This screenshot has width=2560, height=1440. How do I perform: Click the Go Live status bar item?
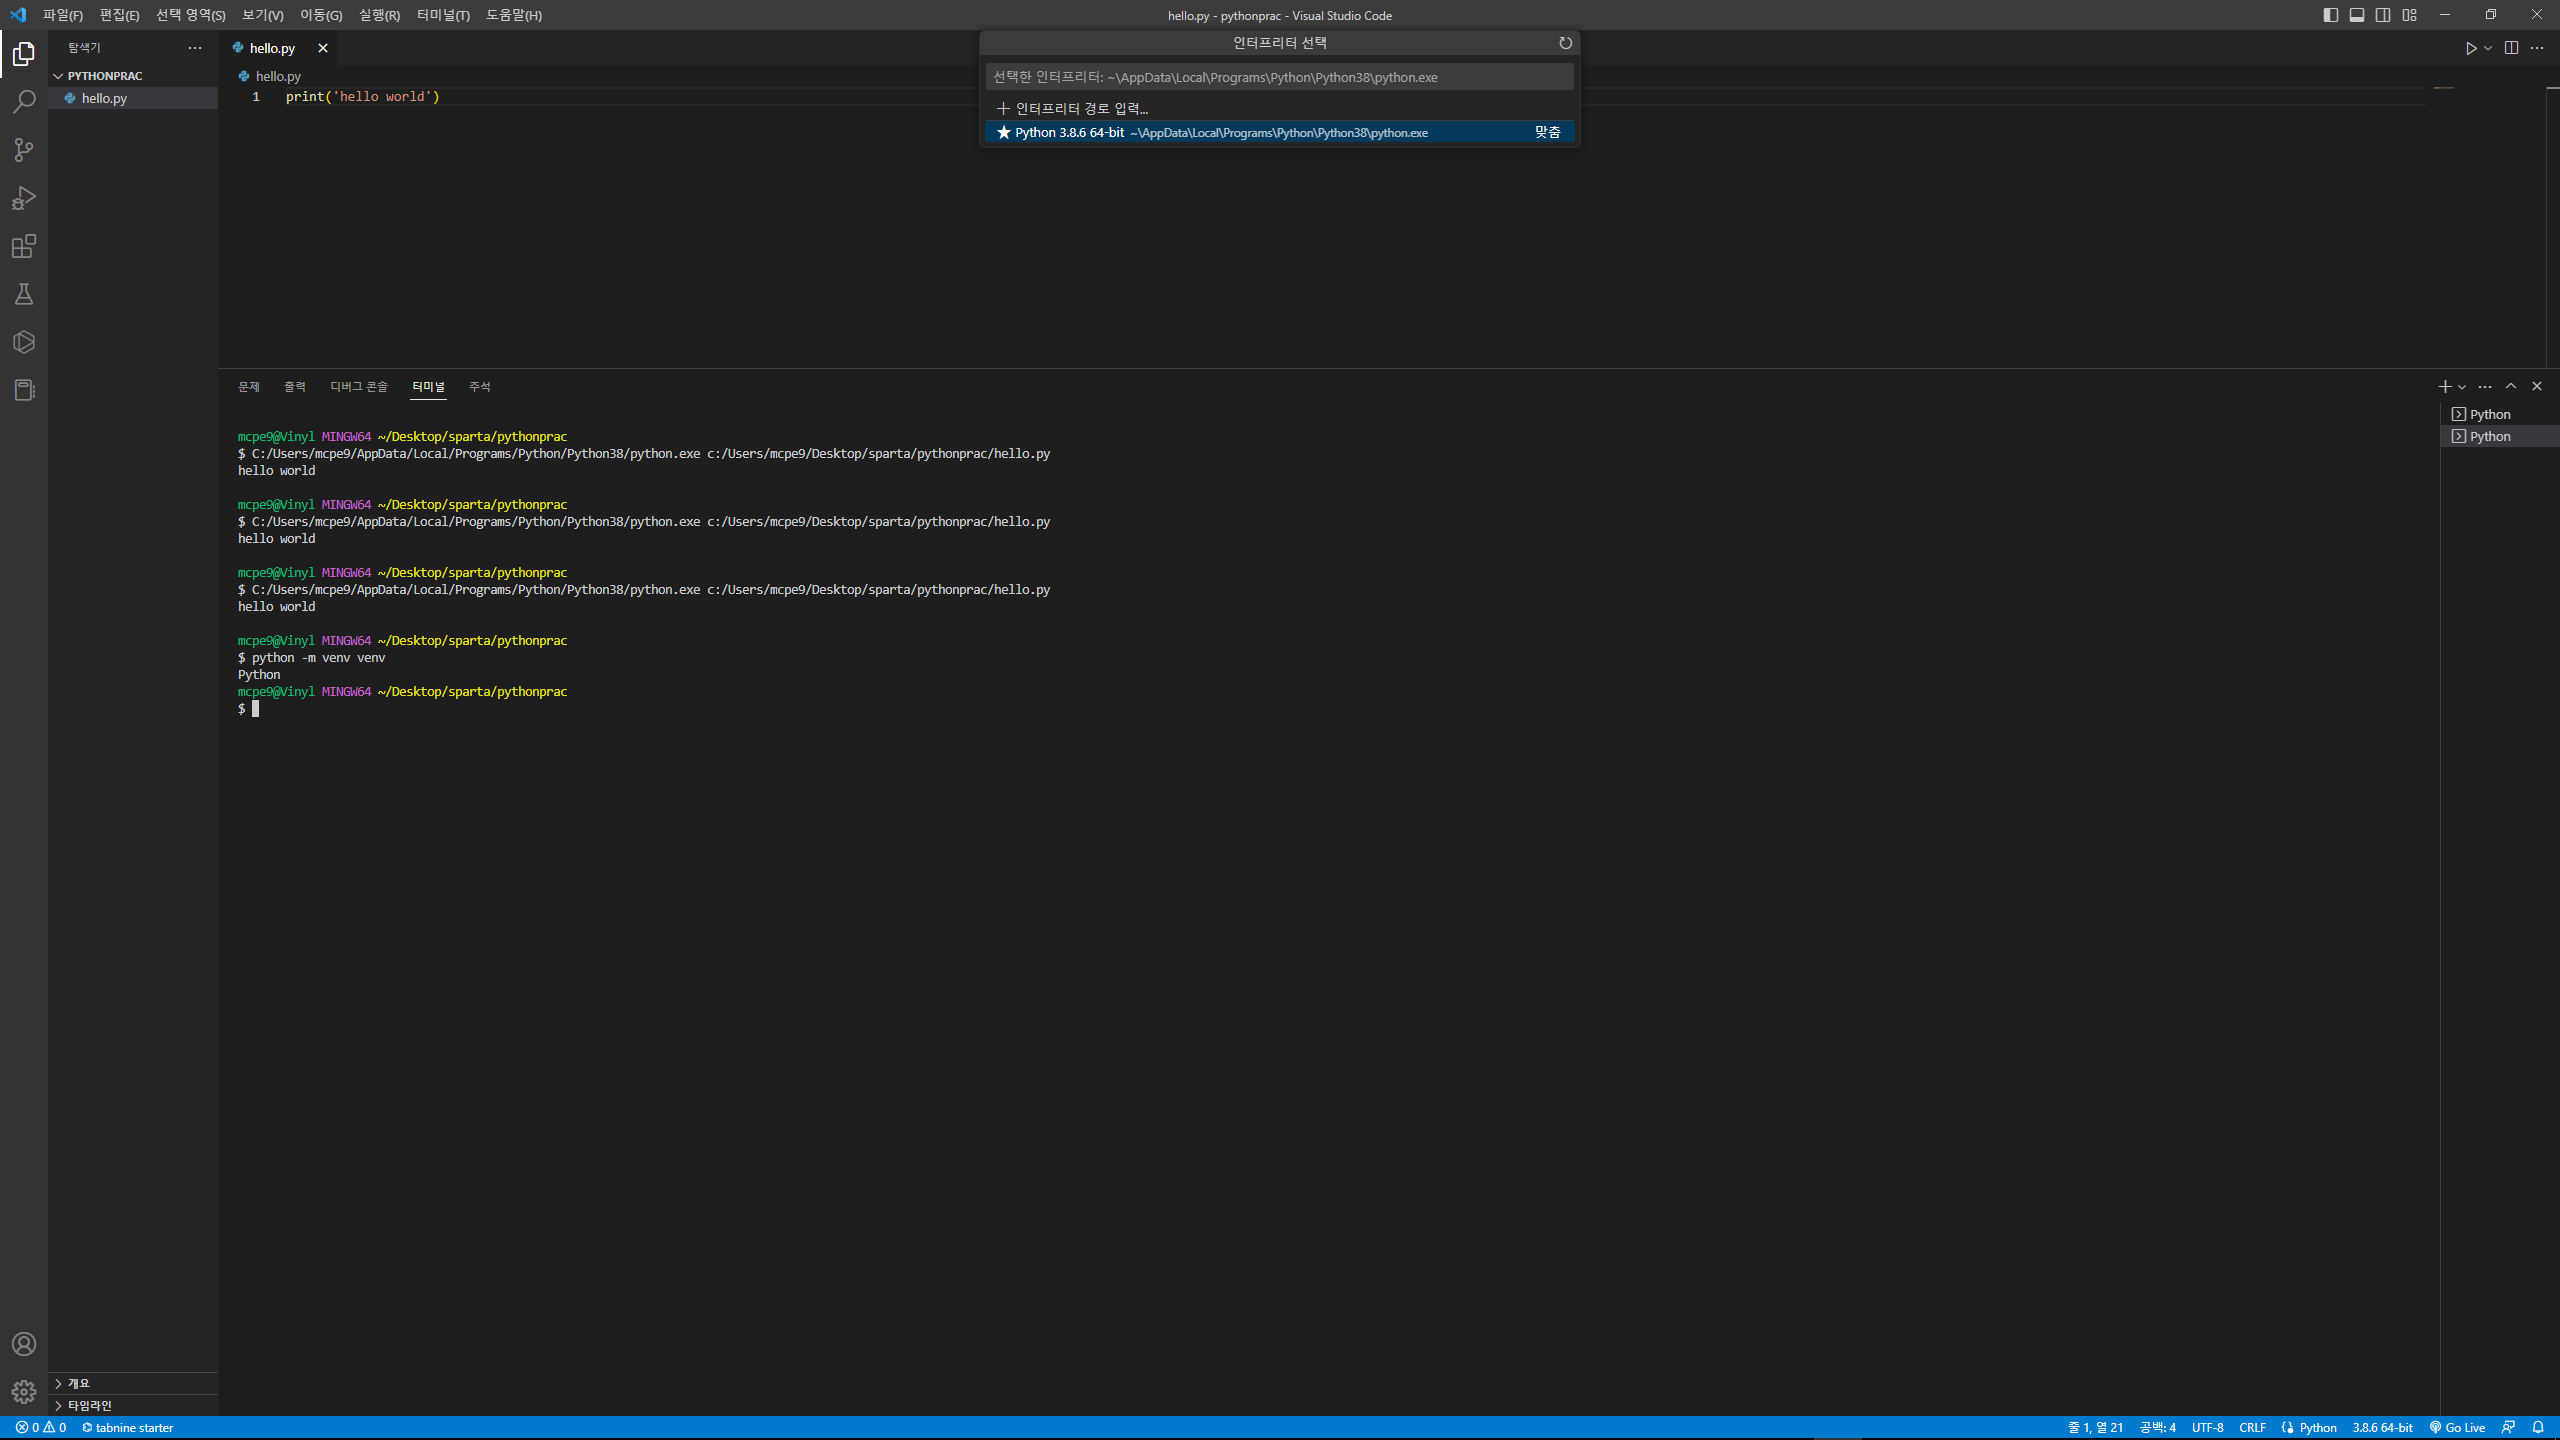click(x=2457, y=1428)
